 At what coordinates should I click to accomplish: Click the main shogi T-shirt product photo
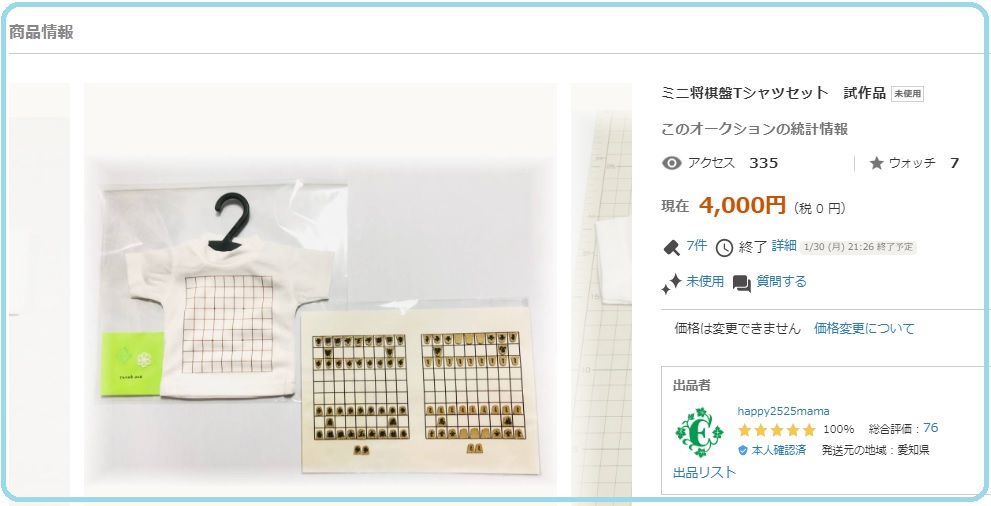[x=320, y=288]
